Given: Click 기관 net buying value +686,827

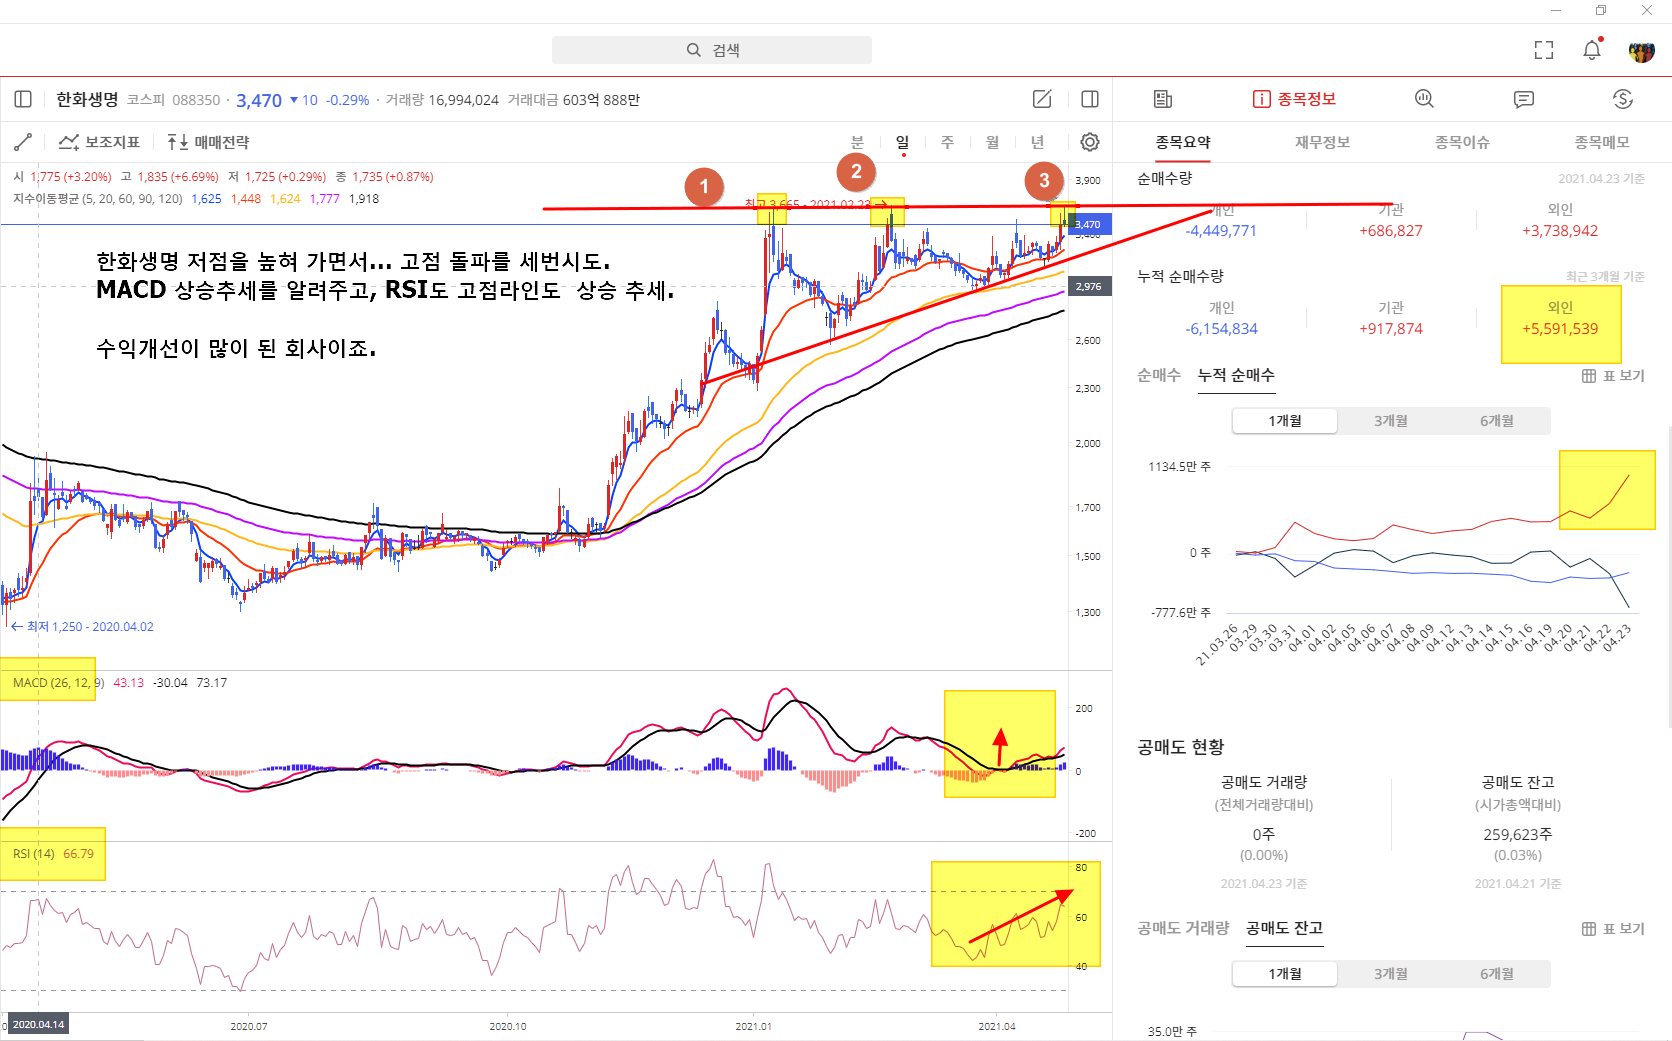Looking at the screenshot, I should (1391, 231).
